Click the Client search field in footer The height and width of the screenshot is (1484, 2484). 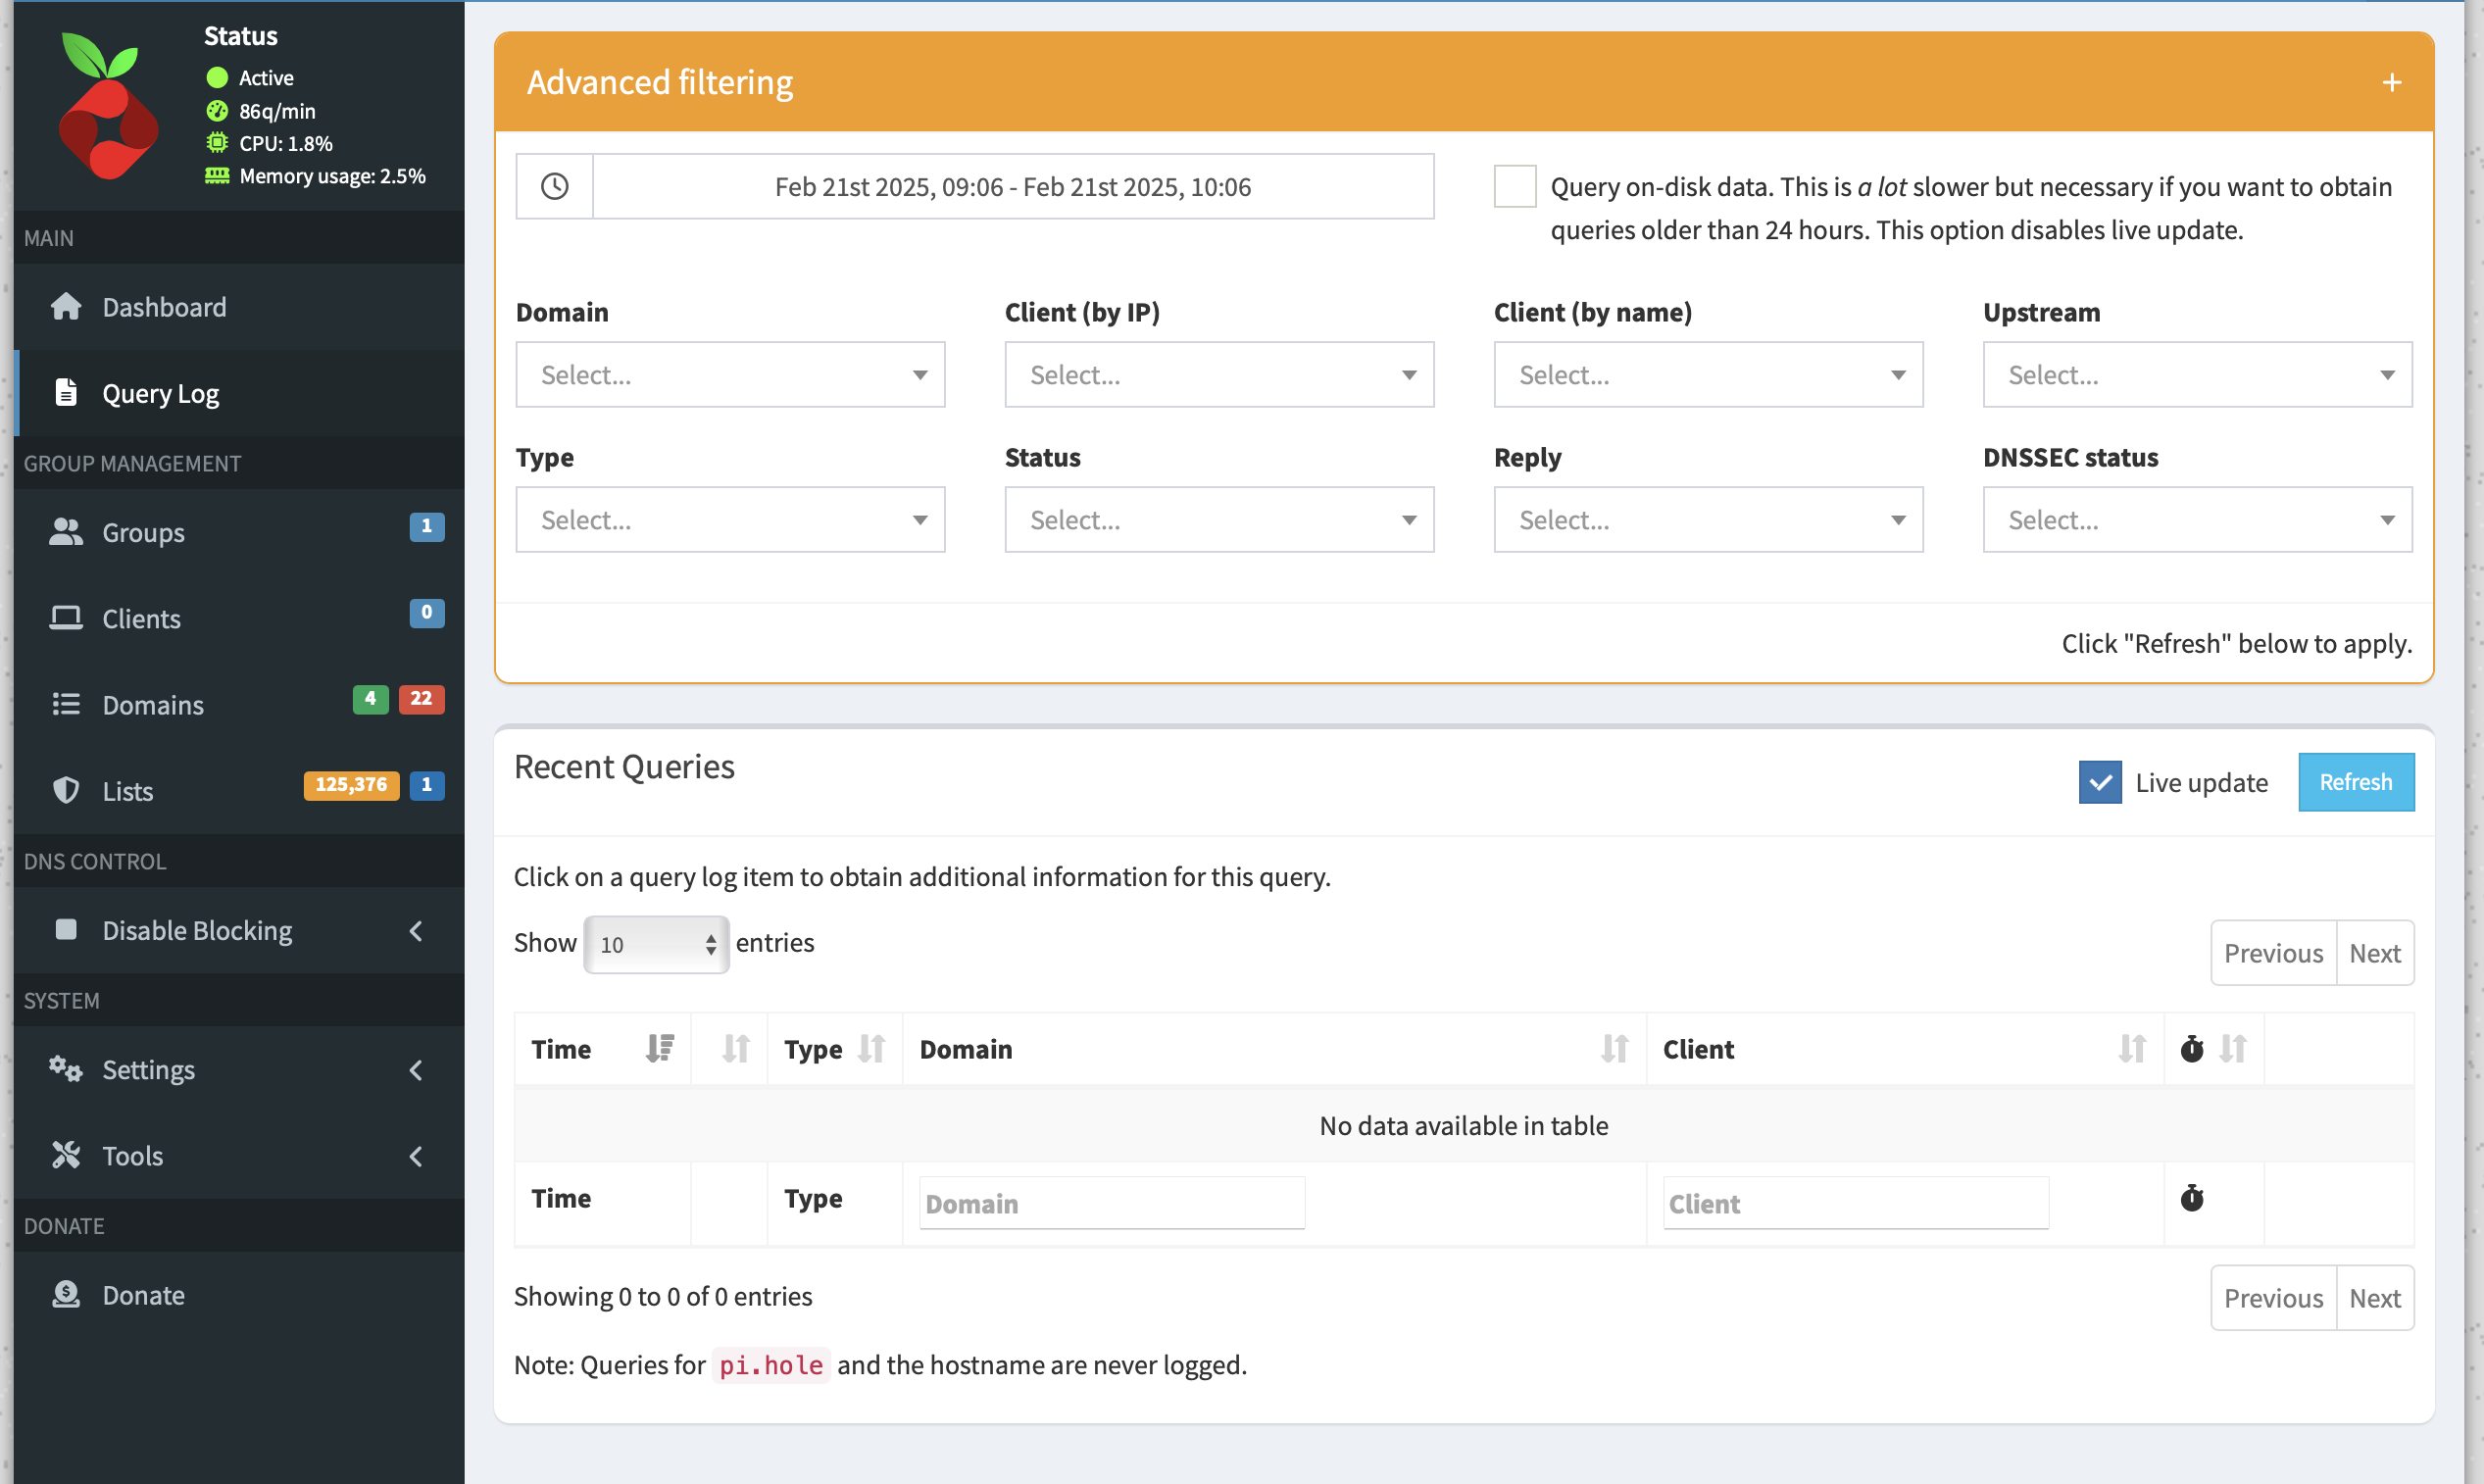click(x=1855, y=1203)
